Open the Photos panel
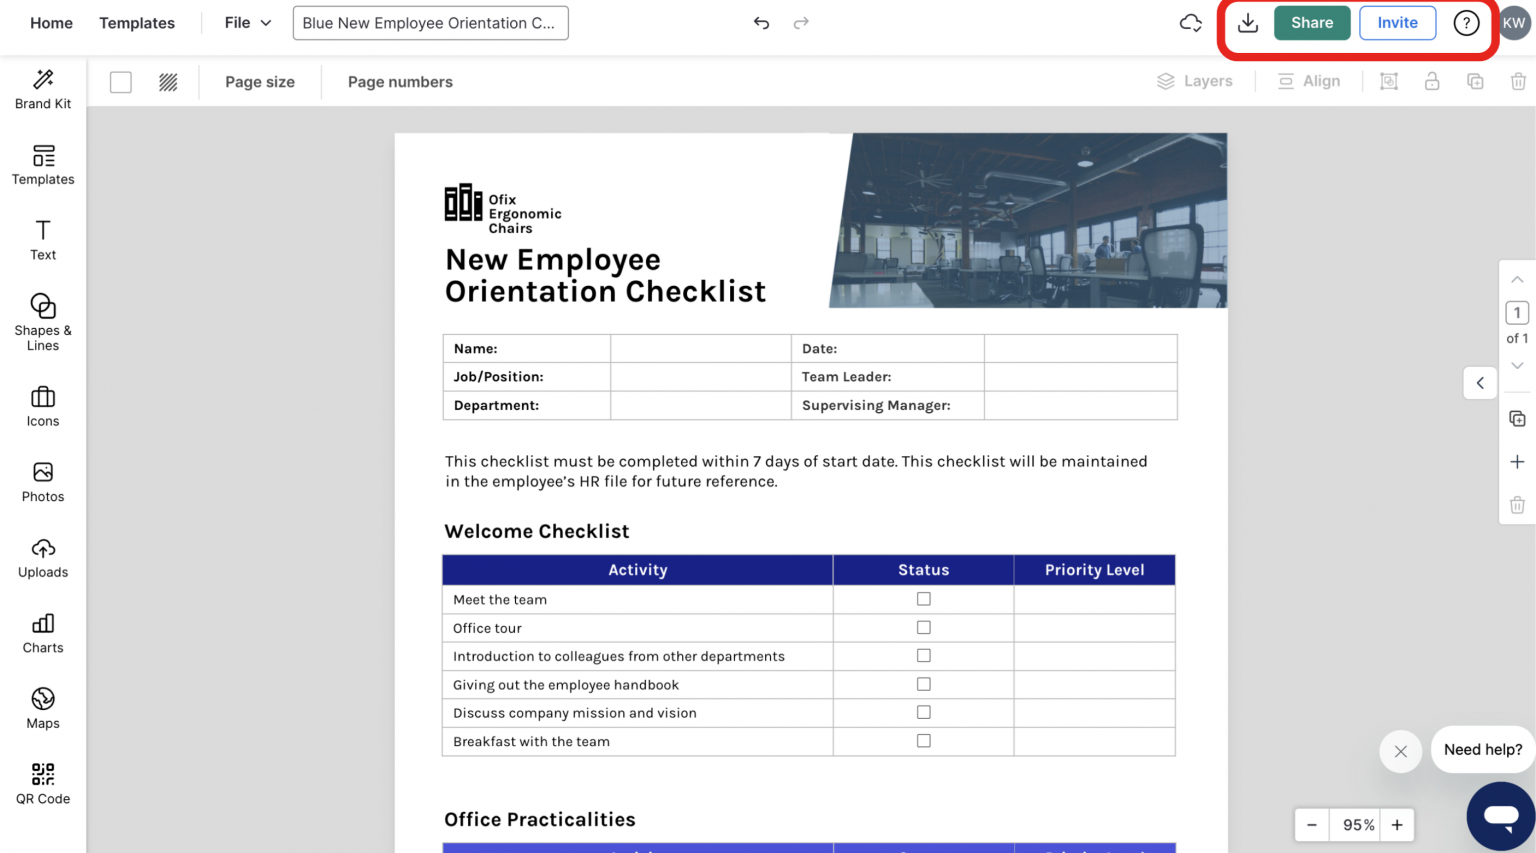 pos(42,483)
